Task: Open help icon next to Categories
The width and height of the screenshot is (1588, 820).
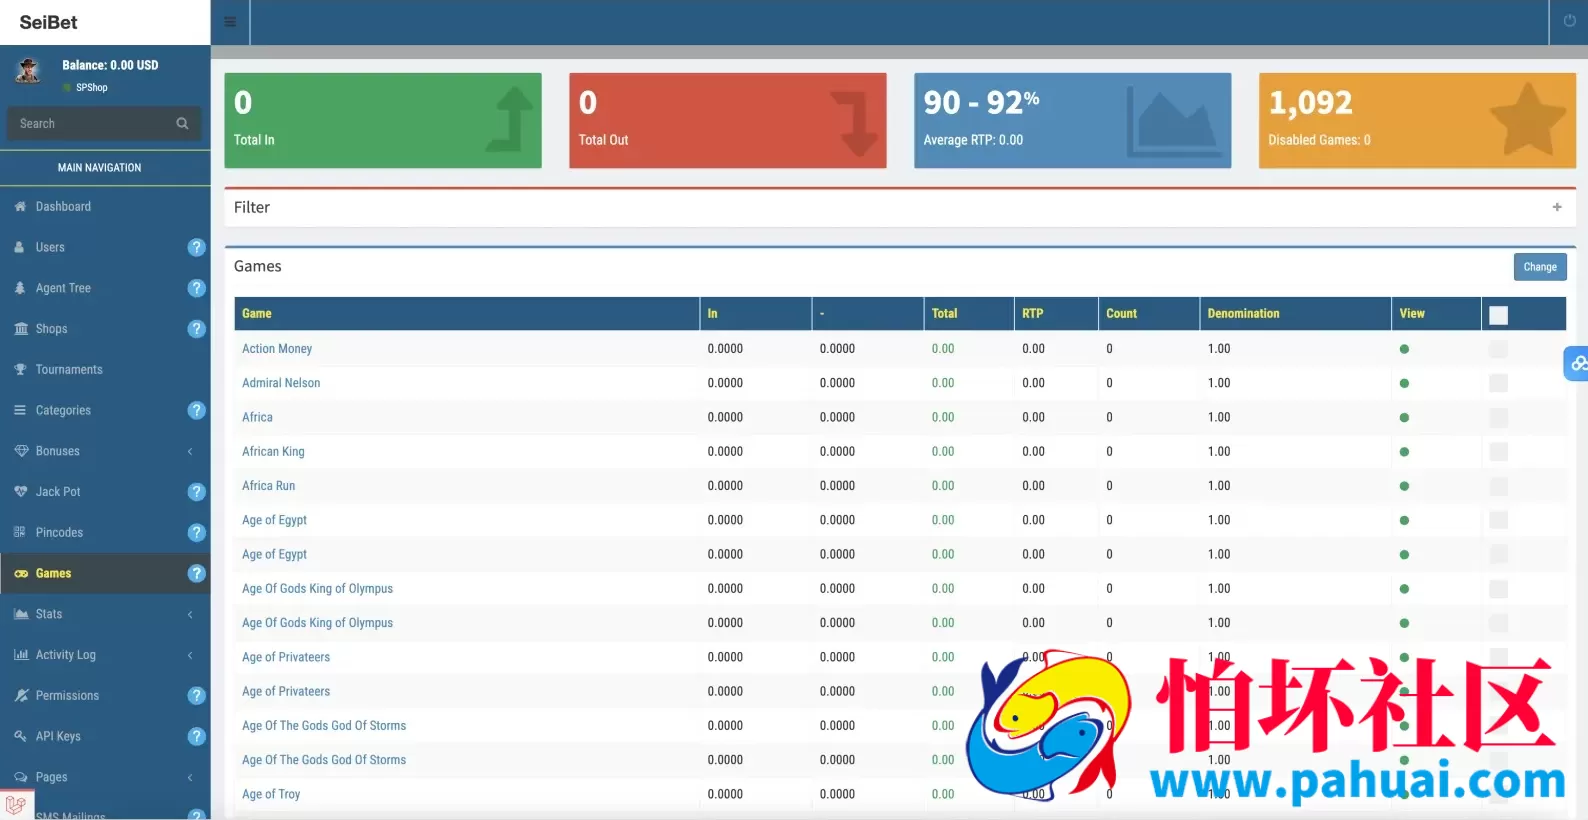Action: [x=197, y=410]
